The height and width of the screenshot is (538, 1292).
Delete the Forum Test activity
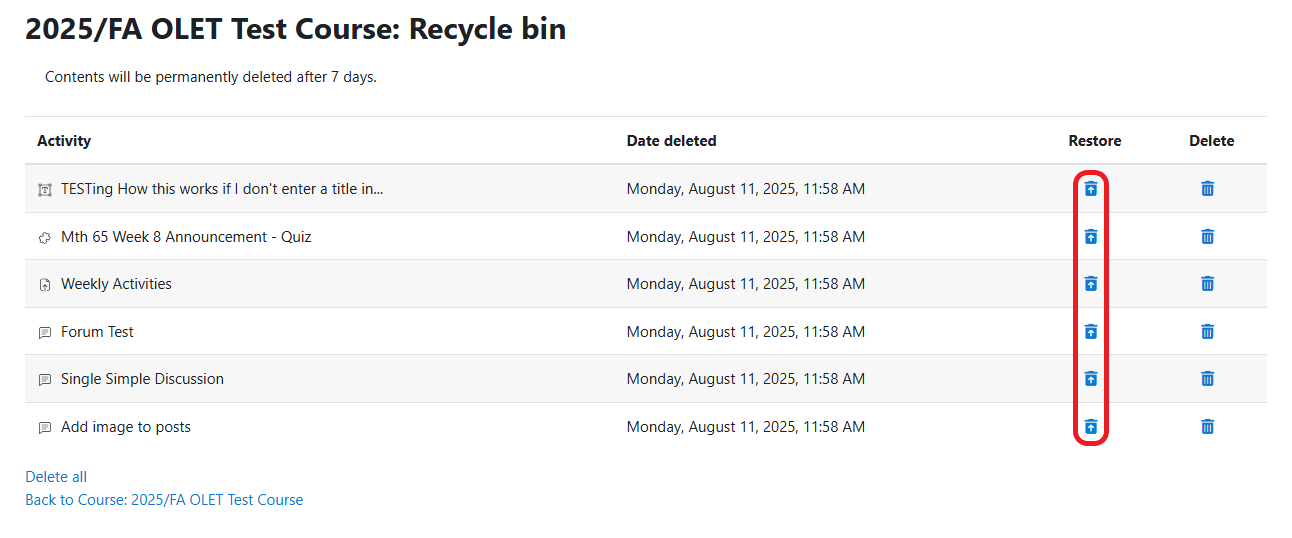(1207, 331)
